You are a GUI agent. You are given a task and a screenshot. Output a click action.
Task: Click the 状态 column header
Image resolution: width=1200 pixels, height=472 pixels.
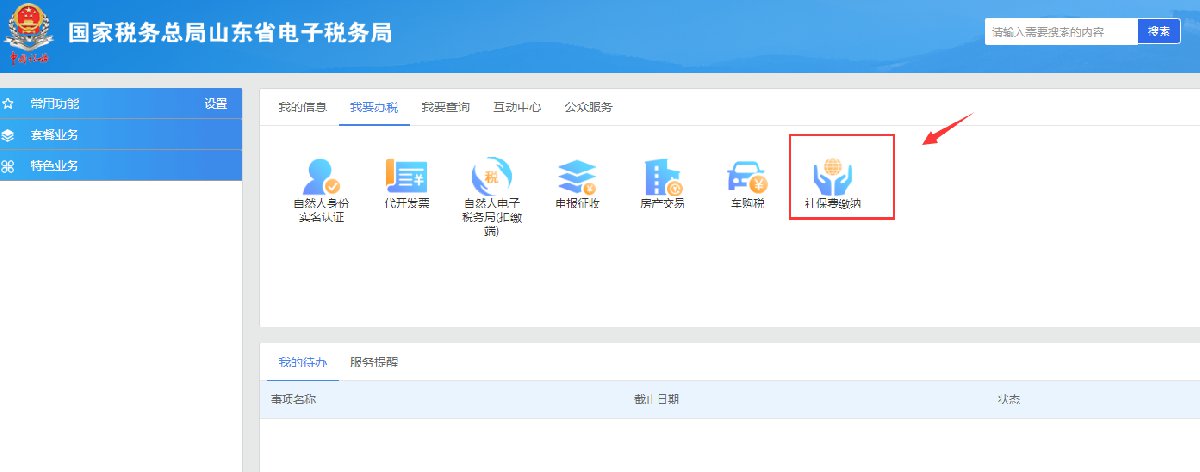(1008, 400)
